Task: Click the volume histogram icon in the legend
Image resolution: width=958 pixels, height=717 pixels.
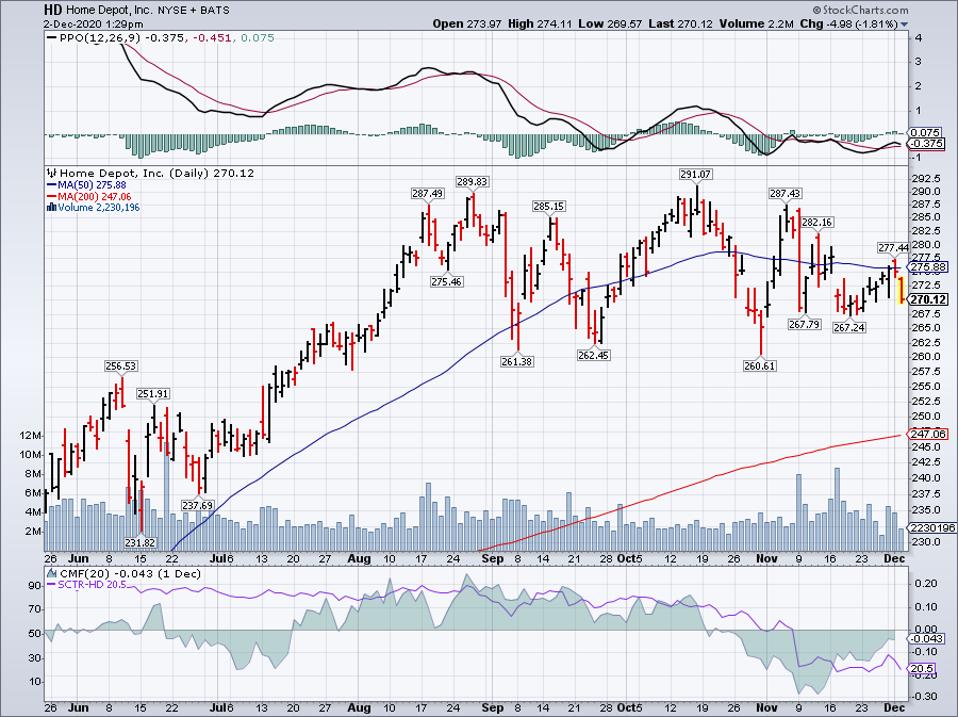Action: point(52,208)
